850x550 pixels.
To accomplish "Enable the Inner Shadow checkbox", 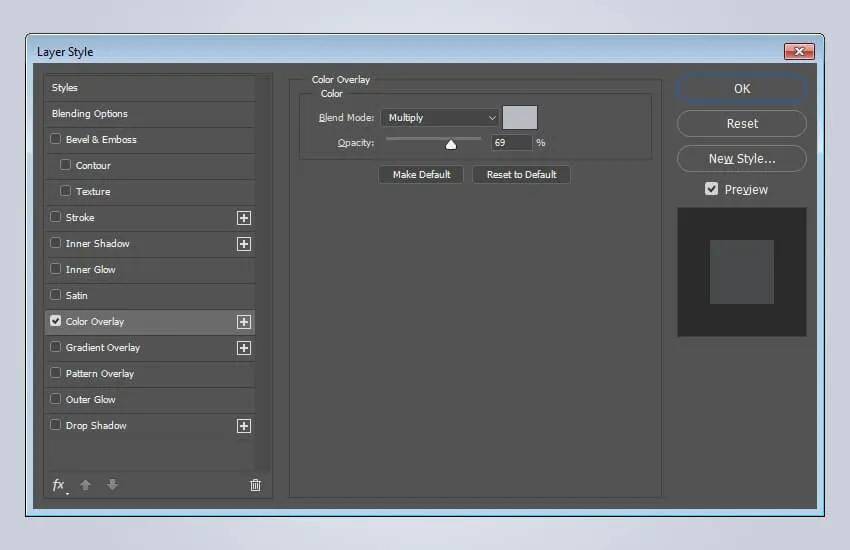I will coord(55,243).
